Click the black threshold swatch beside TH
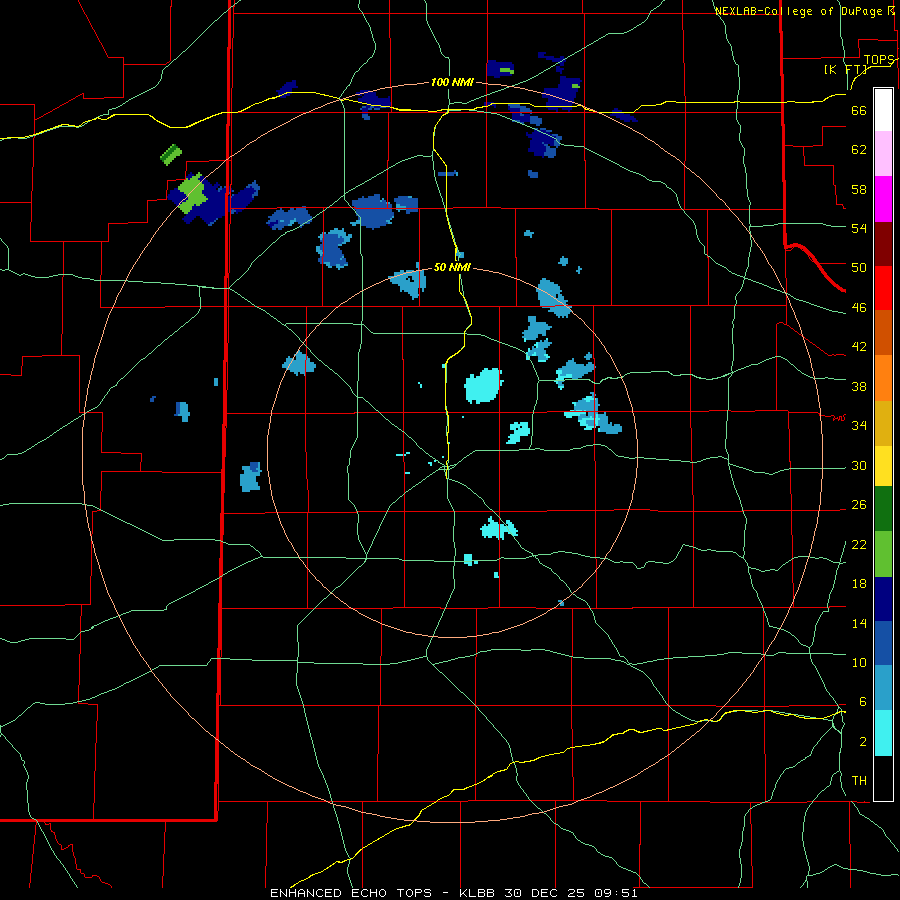Viewport: 900px width, 900px height. [x=883, y=778]
